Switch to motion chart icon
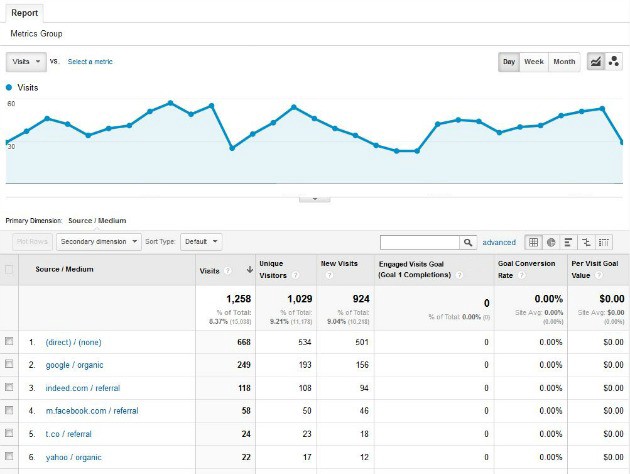The width and height of the screenshot is (630, 474). click(614, 62)
